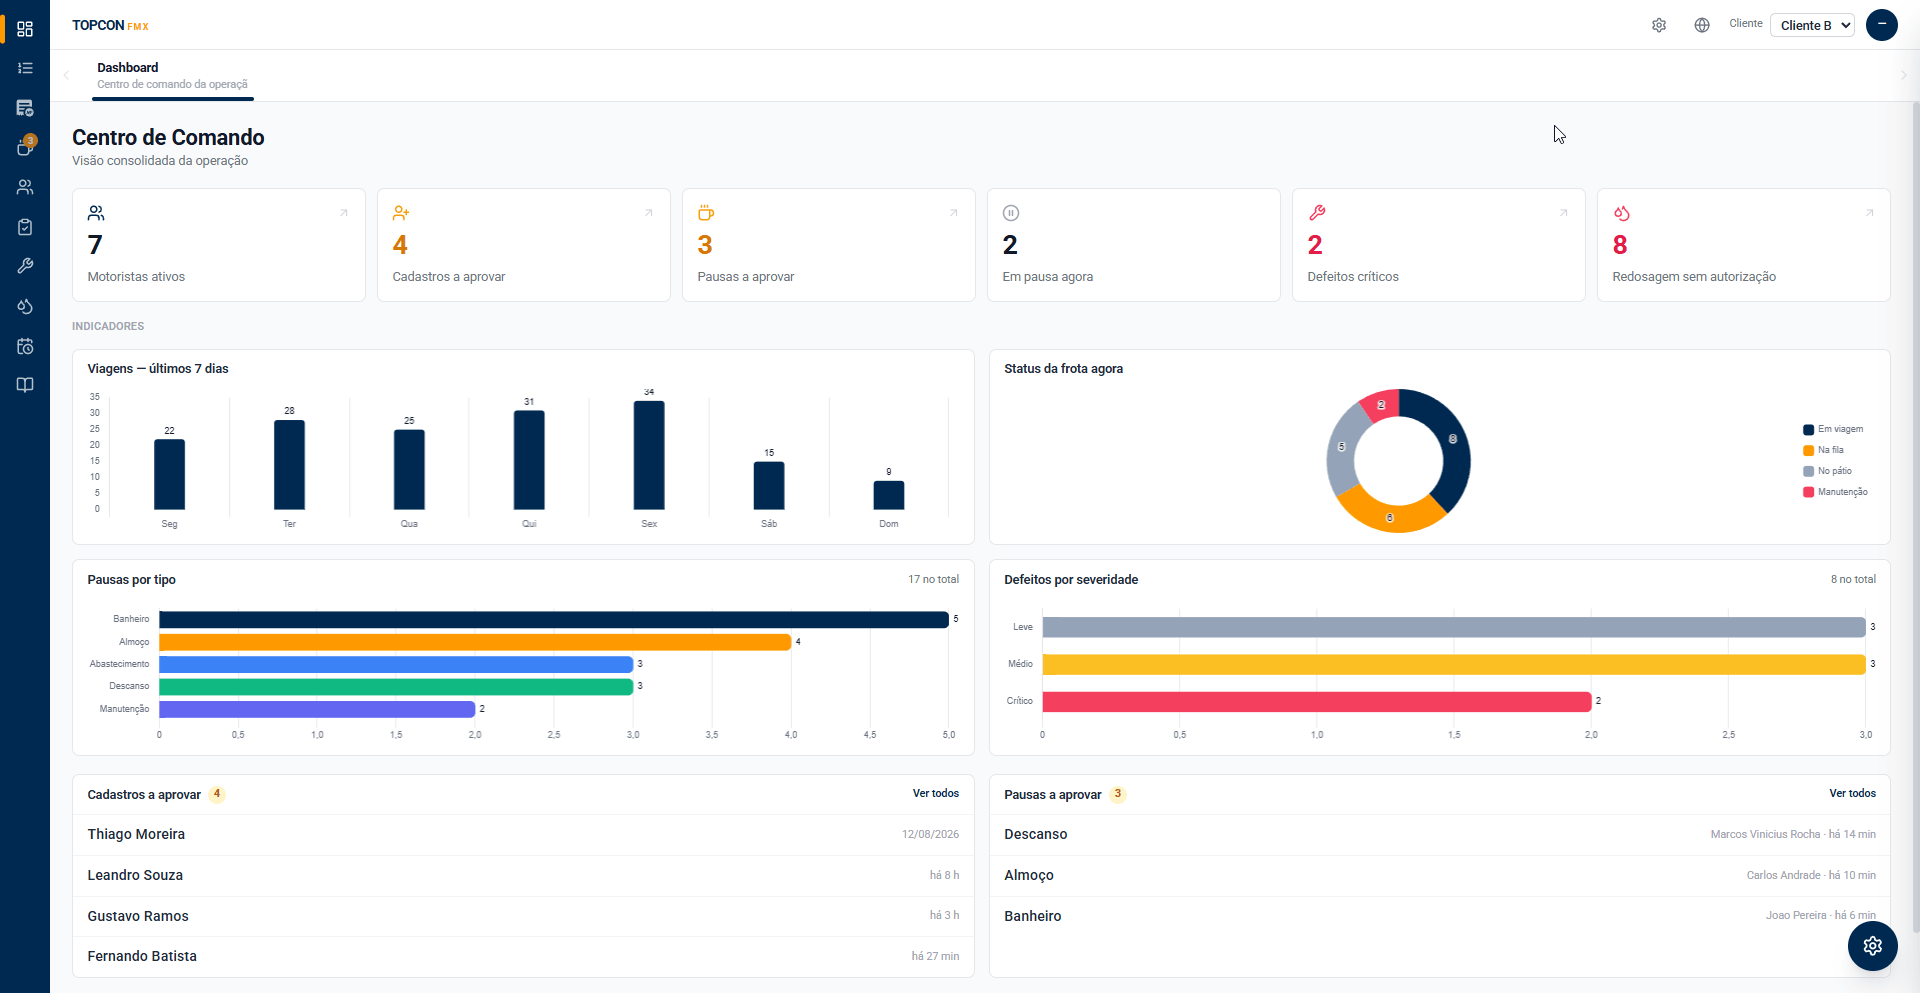The width and height of the screenshot is (1920, 993).
Task: Click the right tab-scroll chevron
Action: (x=1903, y=75)
